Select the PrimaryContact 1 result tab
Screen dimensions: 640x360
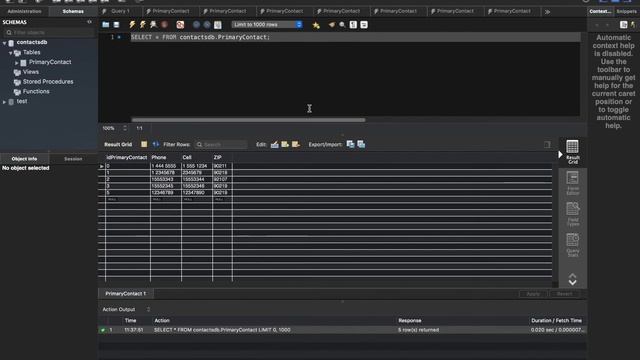126,293
